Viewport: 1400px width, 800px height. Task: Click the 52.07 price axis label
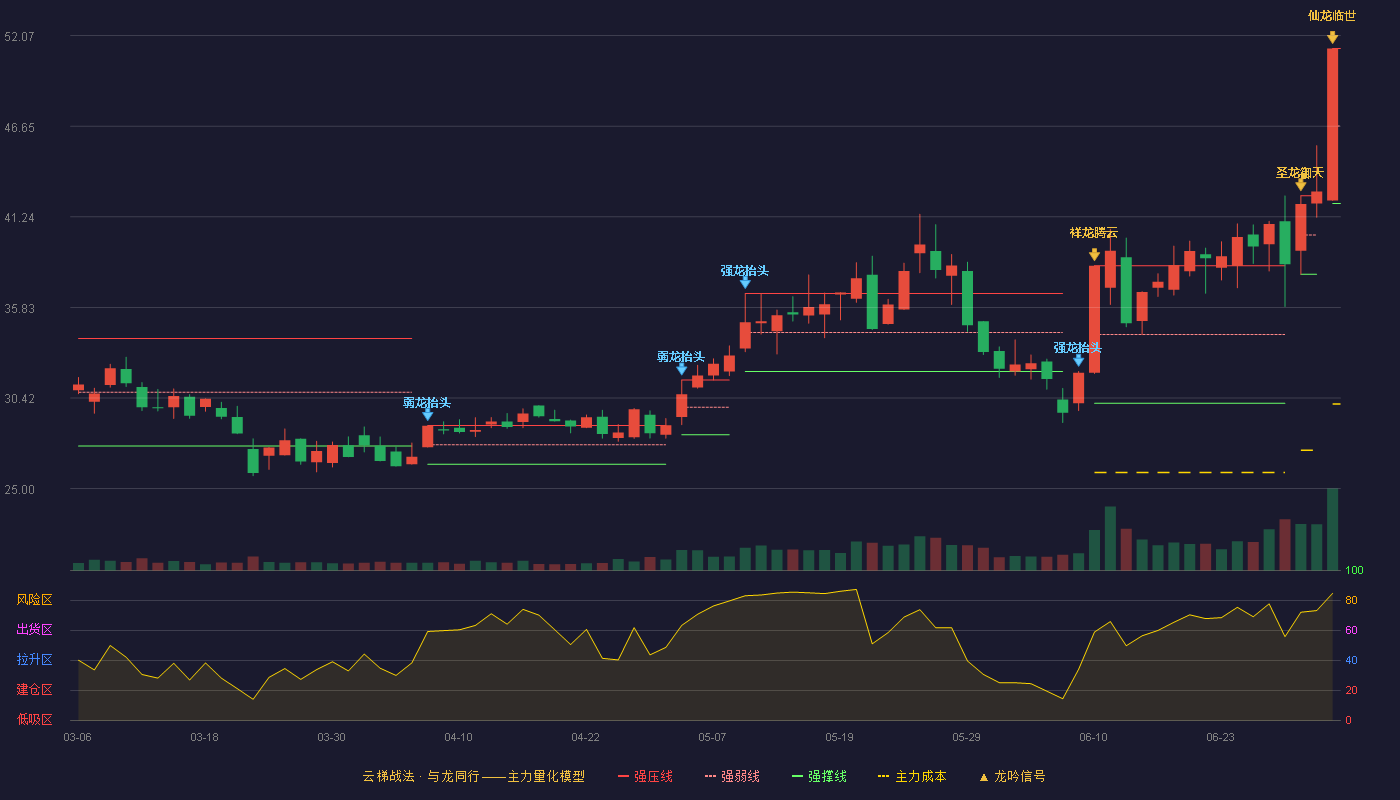[20, 36]
